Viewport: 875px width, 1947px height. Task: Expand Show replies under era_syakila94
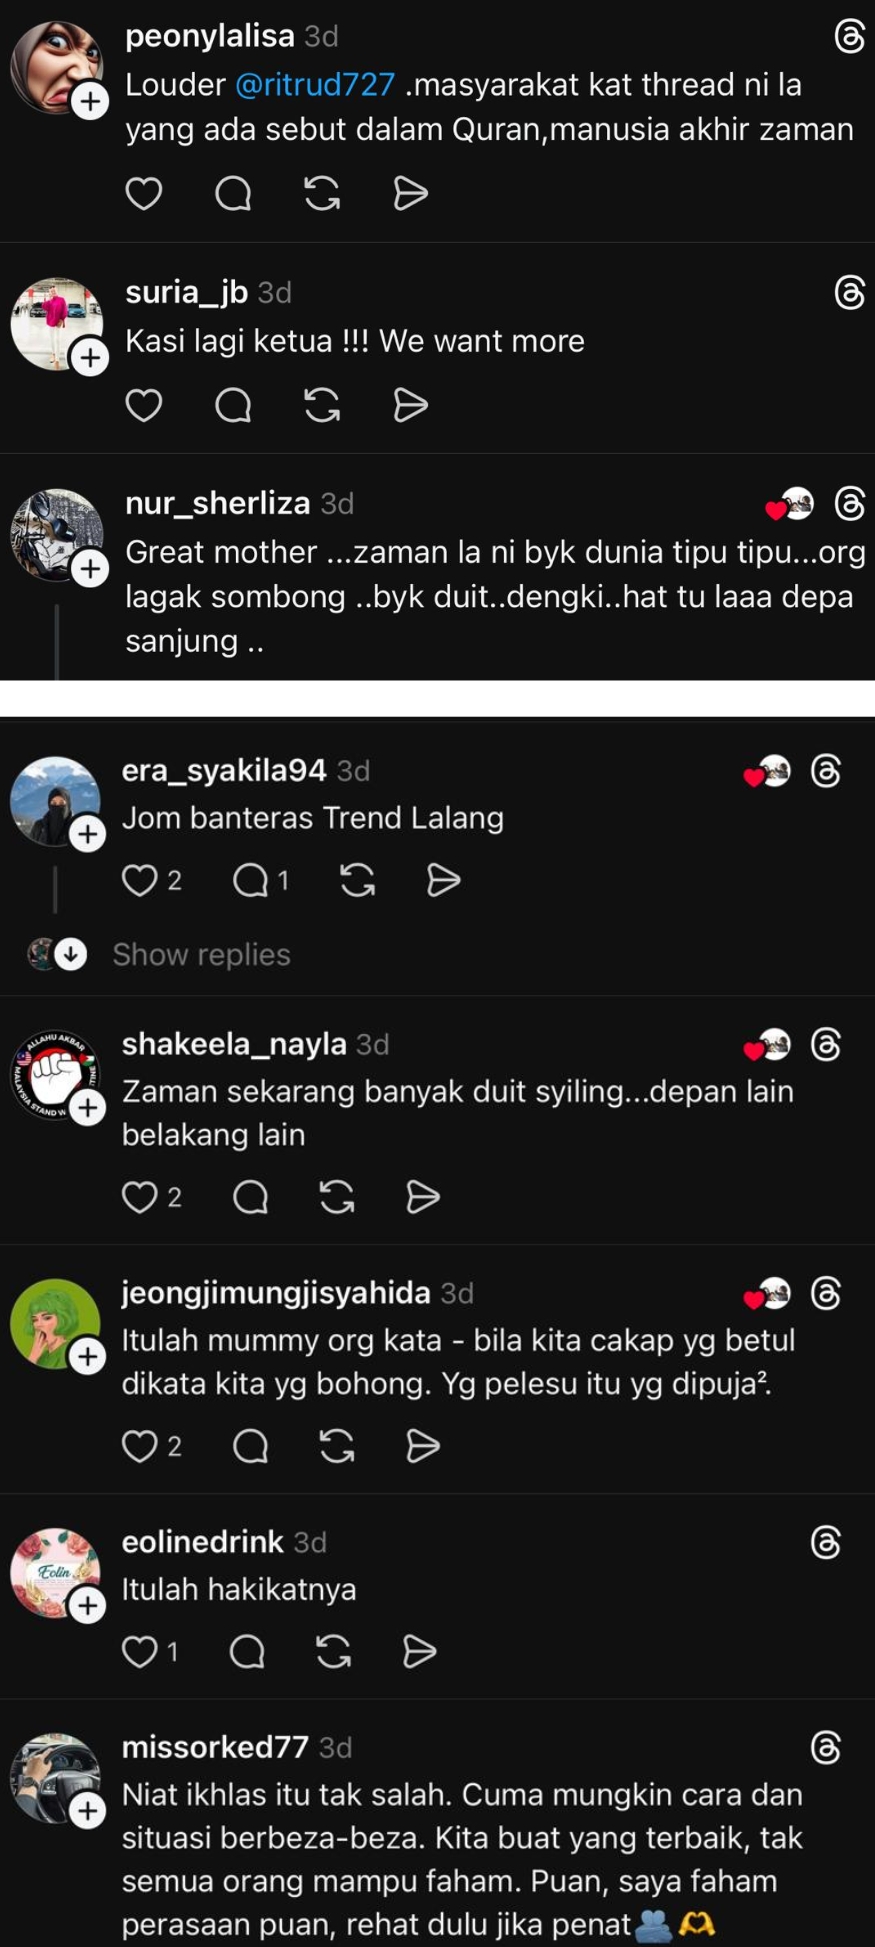coord(201,954)
